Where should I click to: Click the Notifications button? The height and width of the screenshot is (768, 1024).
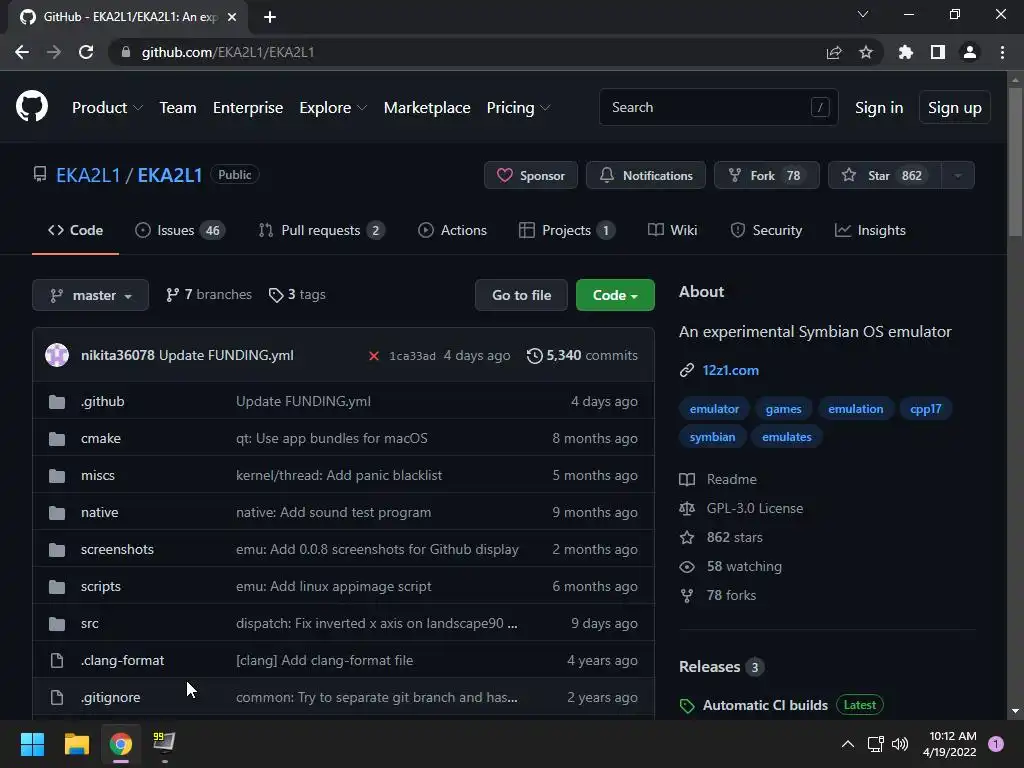click(646, 176)
